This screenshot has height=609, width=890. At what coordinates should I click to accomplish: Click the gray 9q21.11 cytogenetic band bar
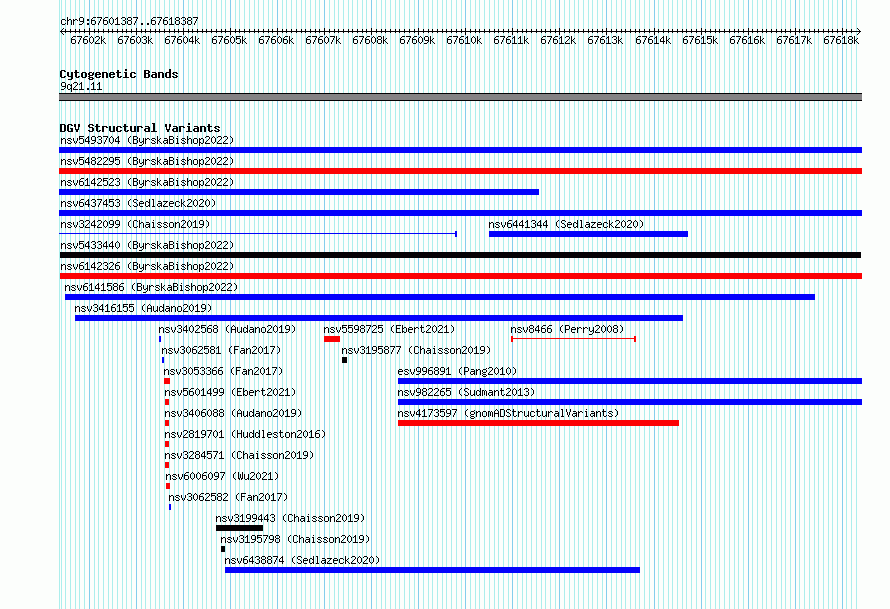tap(460, 97)
